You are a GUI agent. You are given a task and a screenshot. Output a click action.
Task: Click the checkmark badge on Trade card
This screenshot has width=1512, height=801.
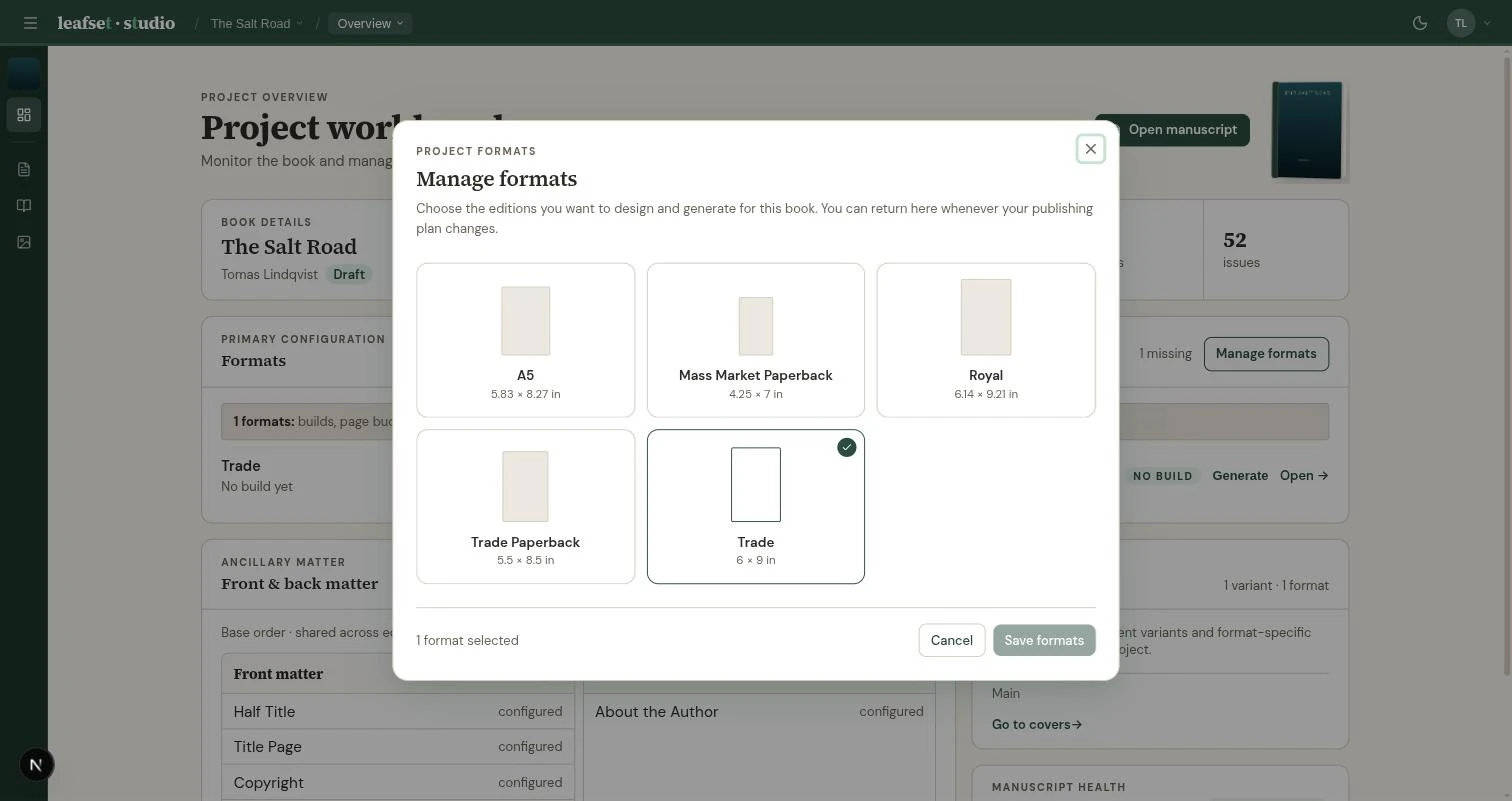pyautogui.click(x=847, y=447)
